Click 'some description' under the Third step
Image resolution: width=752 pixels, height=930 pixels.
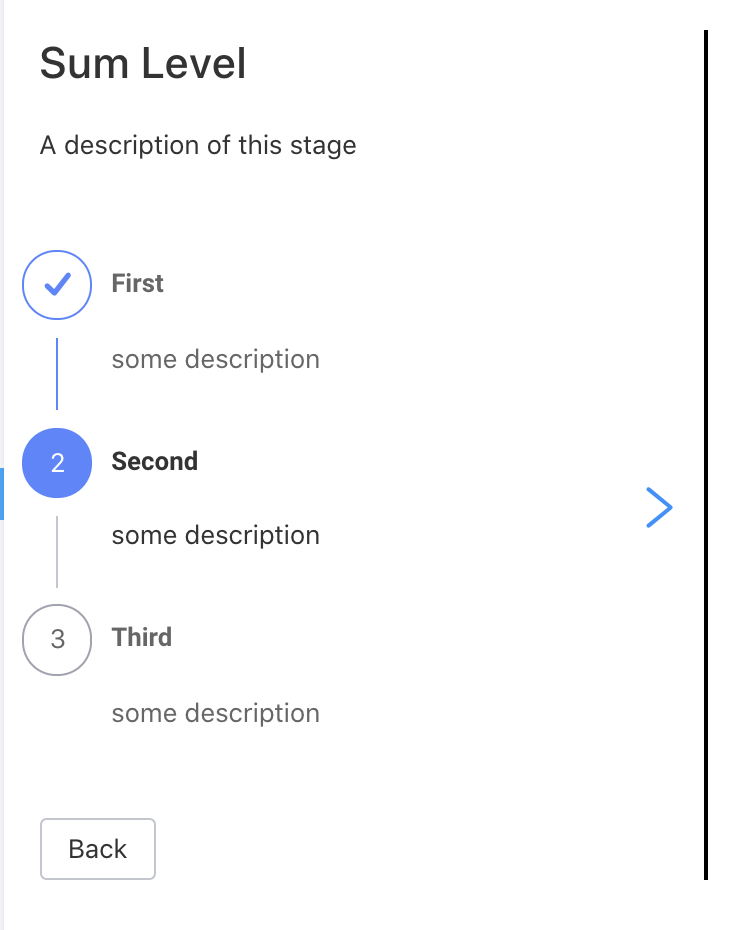(216, 713)
